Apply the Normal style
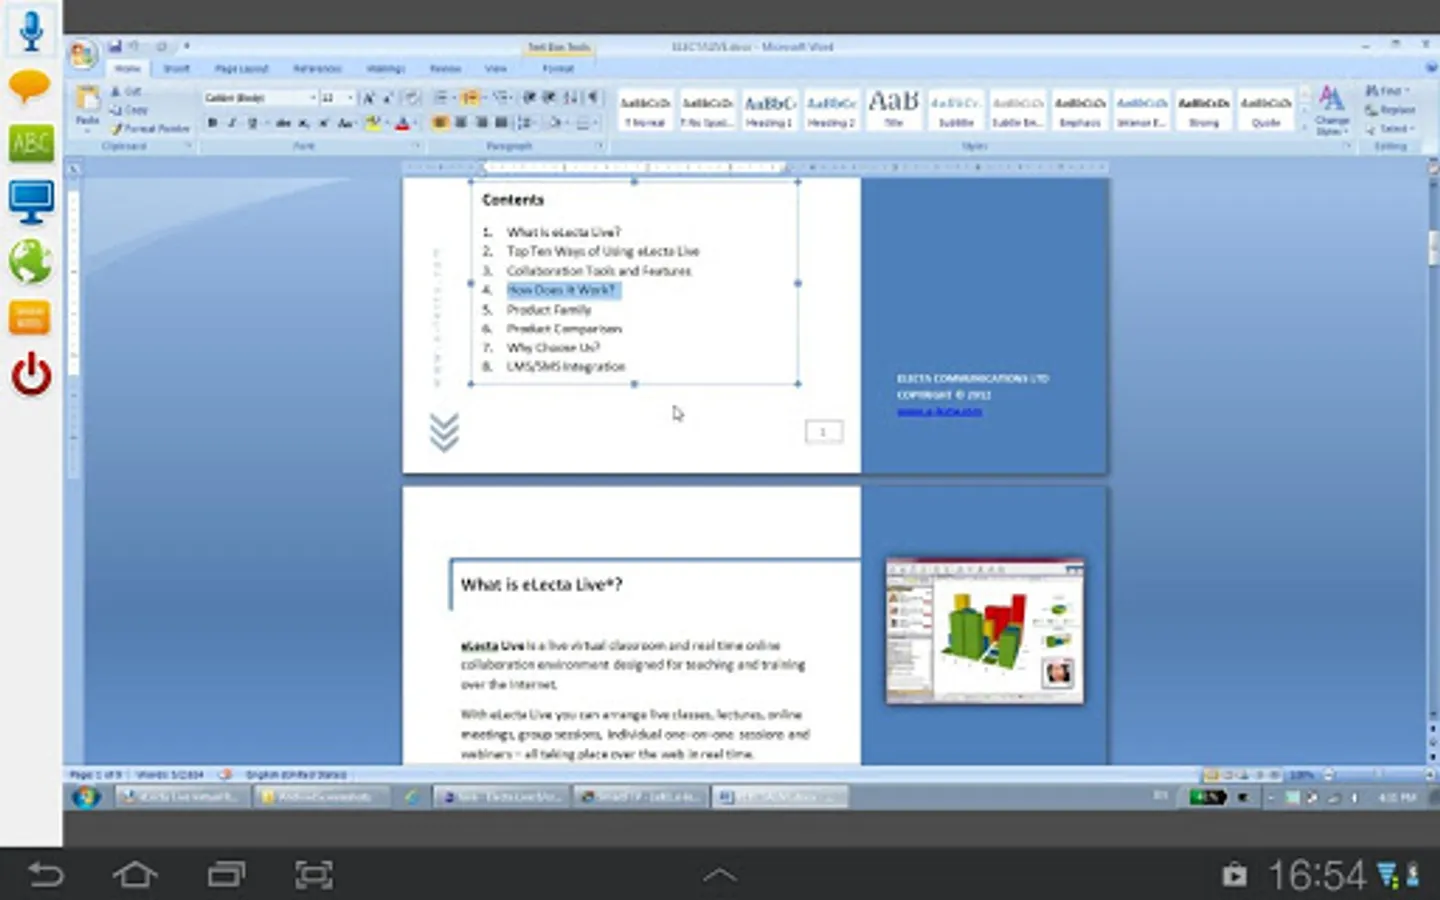The height and width of the screenshot is (900, 1440). 645,110
